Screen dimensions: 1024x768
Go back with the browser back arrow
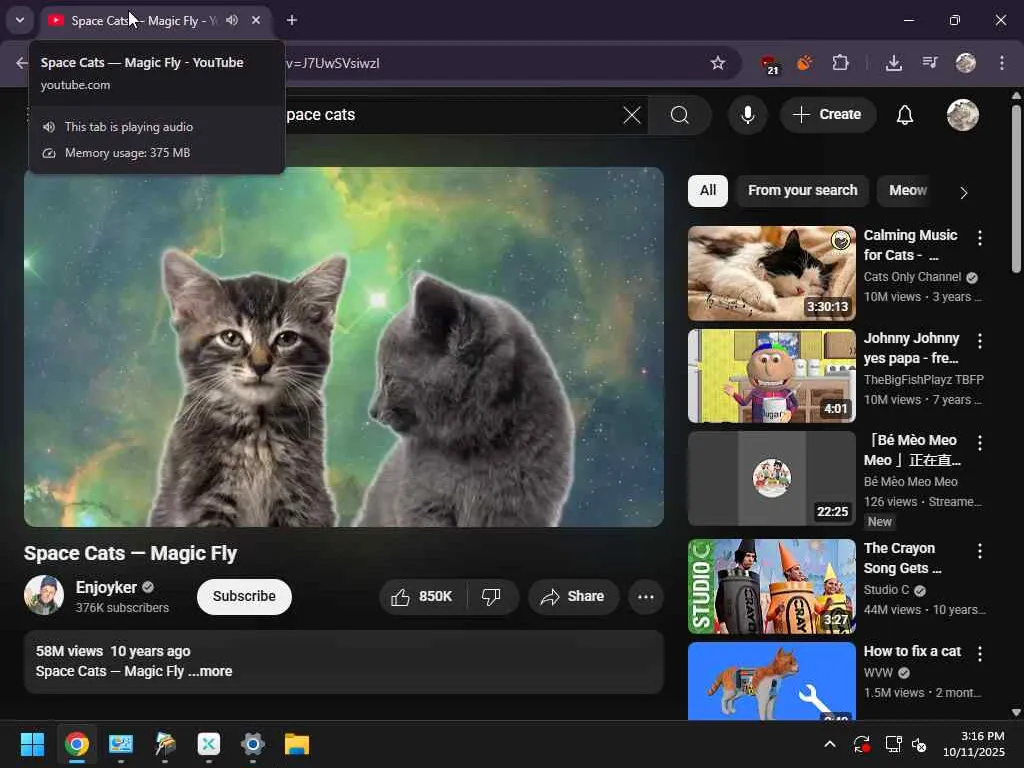click(22, 63)
